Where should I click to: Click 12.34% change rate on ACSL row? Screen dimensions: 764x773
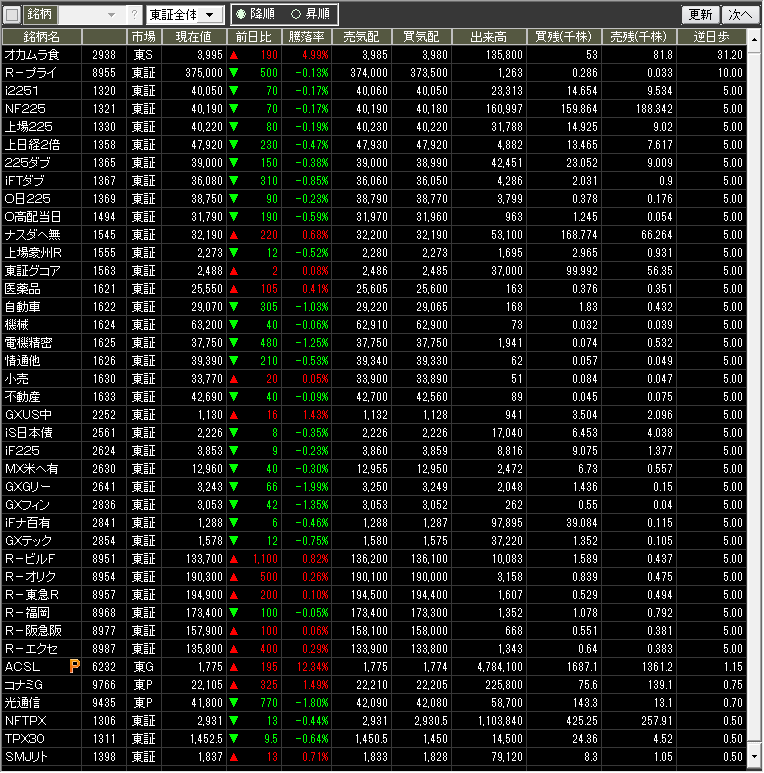pos(313,667)
